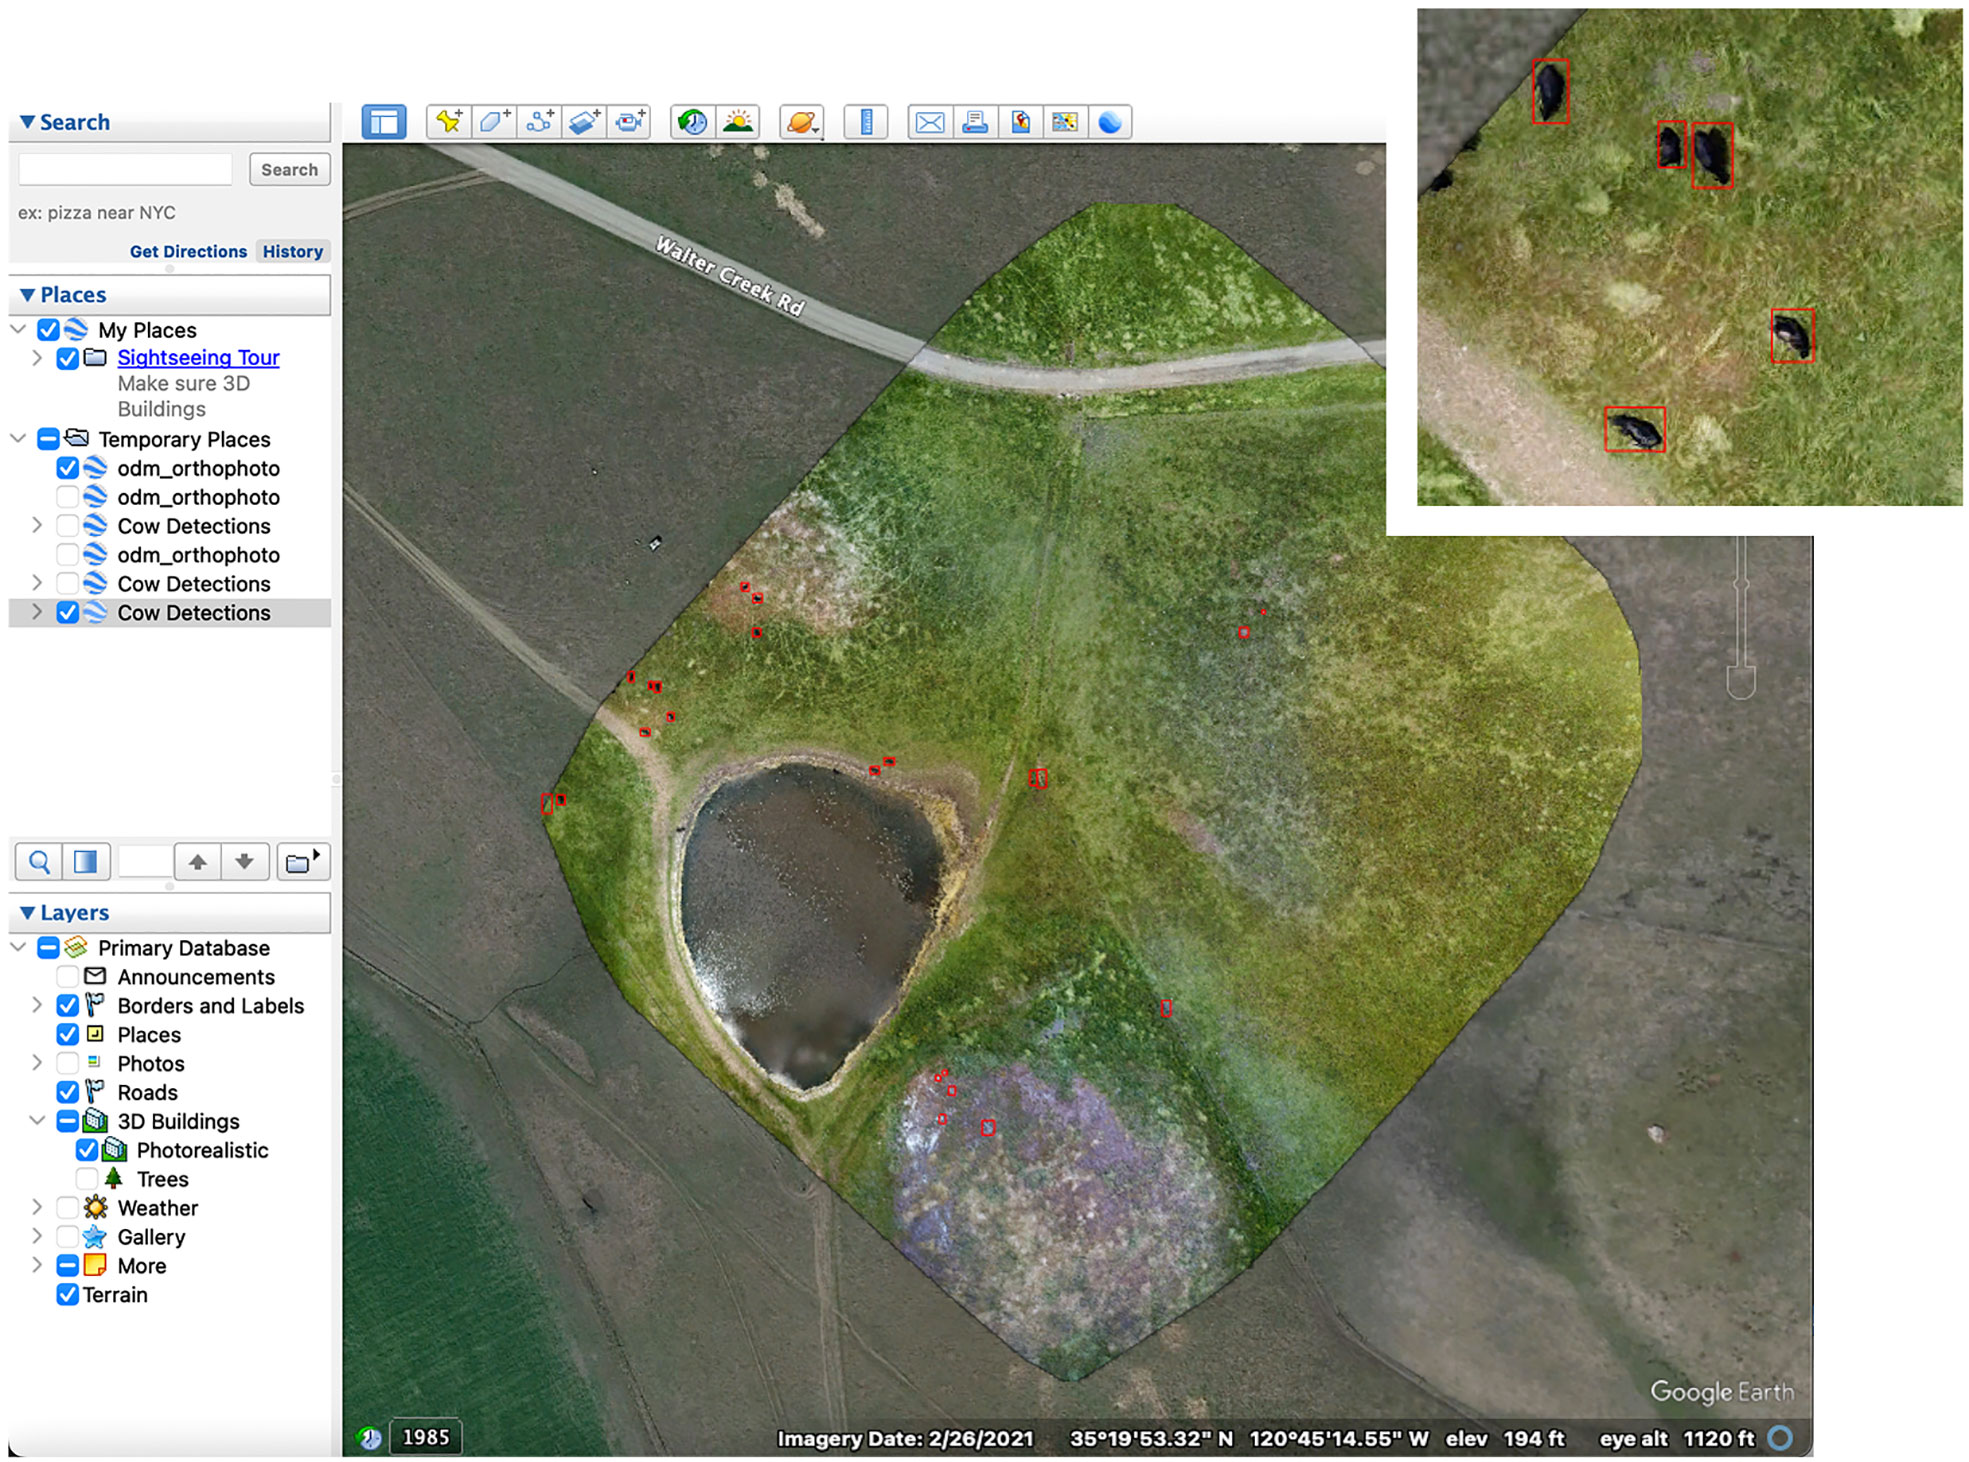Screen dimensions: 1969x1462
Task: Click the streaming ring indicator in status bar
Action: point(1780,1438)
